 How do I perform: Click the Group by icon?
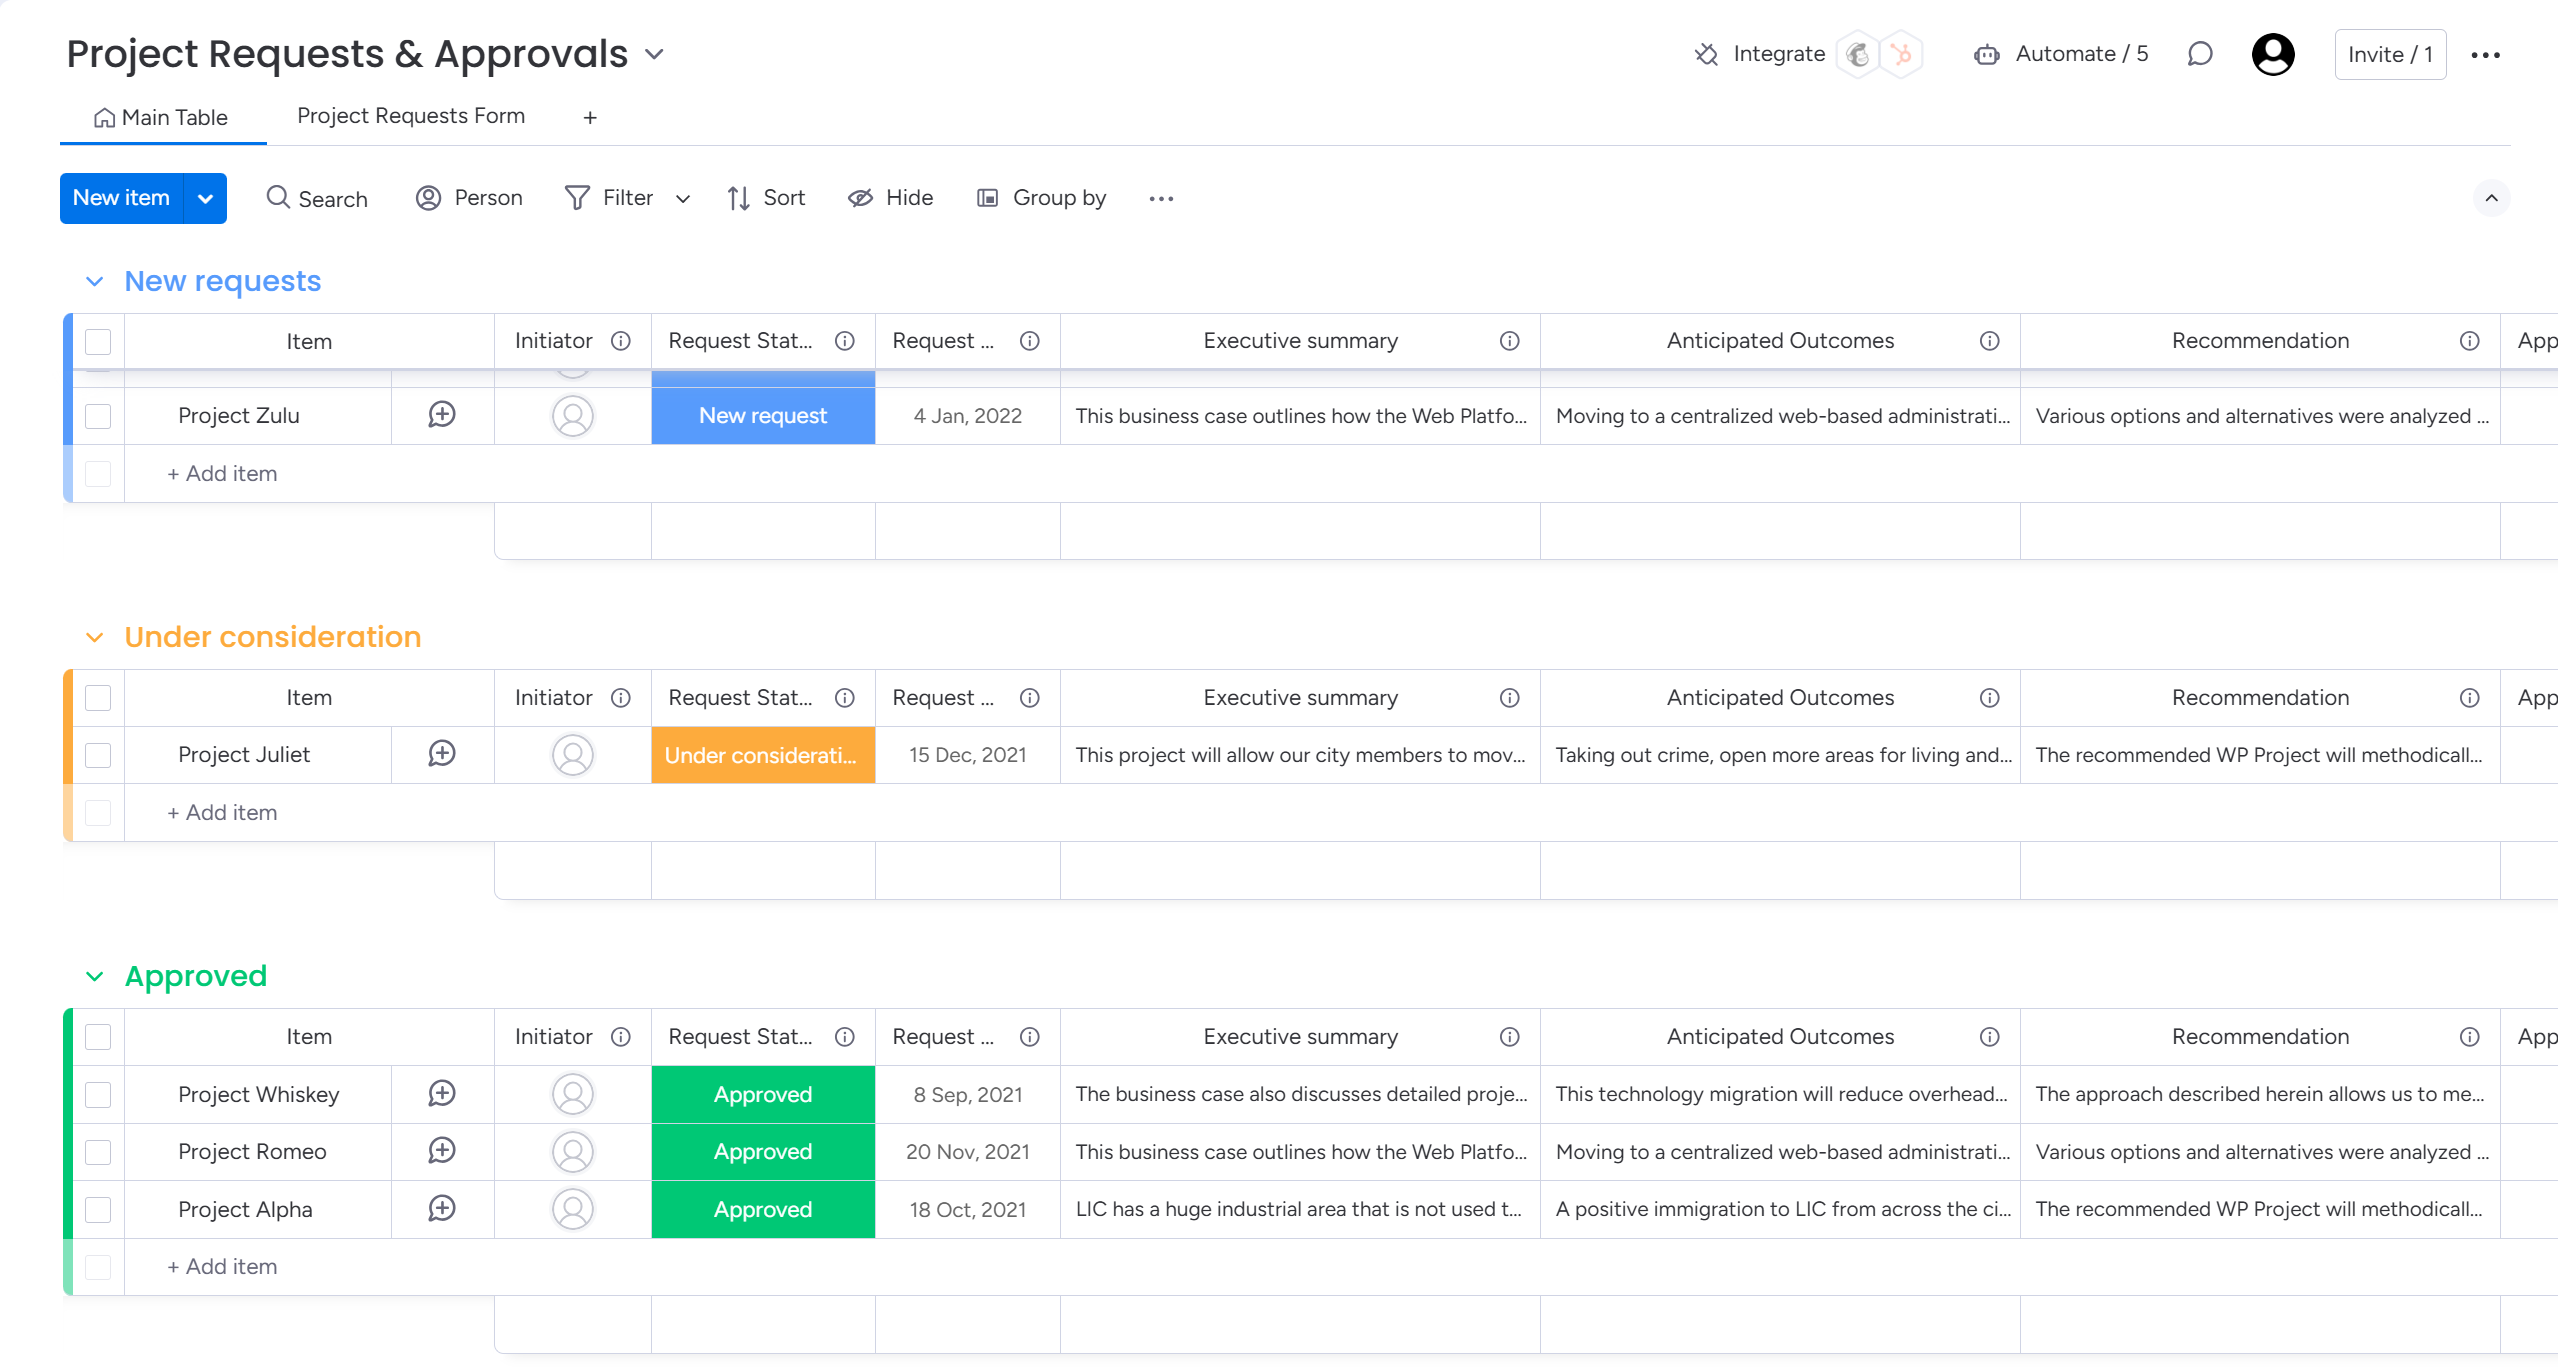point(988,198)
